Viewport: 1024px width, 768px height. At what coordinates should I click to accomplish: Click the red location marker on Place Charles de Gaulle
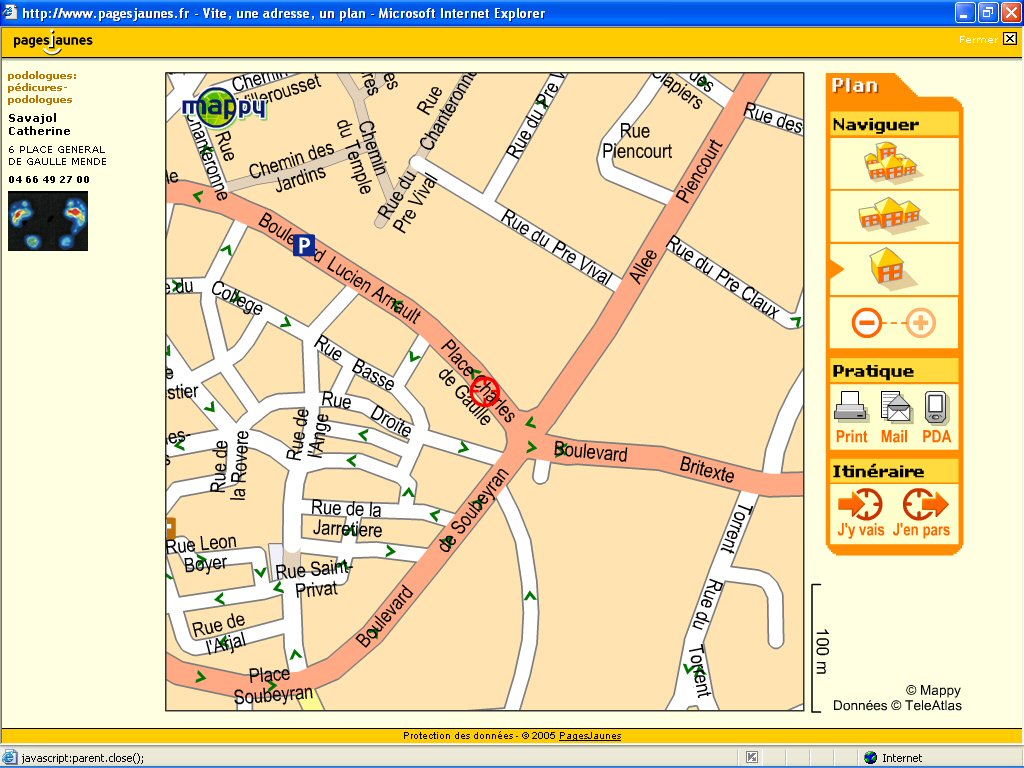click(x=485, y=391)
